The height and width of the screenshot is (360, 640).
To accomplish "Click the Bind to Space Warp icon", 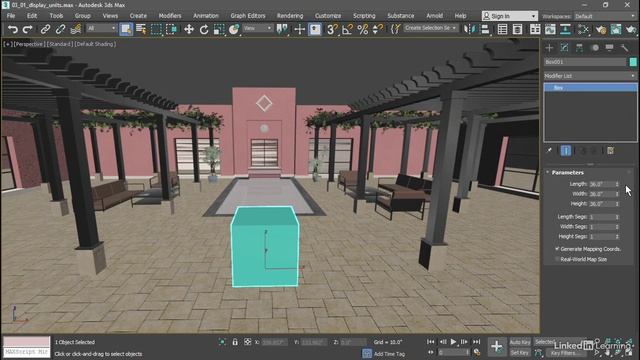I will click(76, 29).
